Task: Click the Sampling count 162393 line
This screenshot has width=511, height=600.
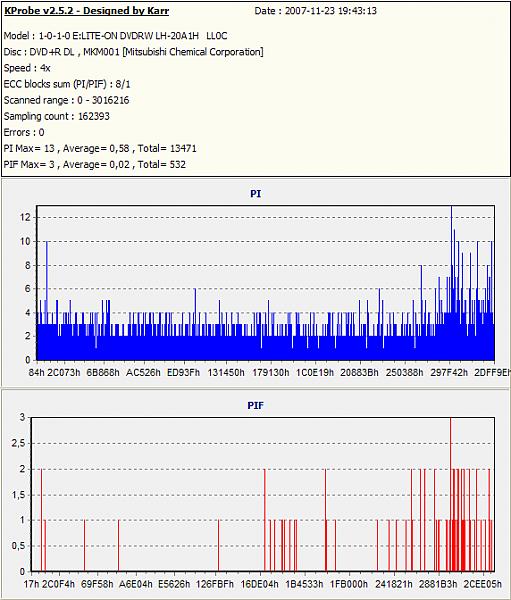Action: [x=57, y=116]
